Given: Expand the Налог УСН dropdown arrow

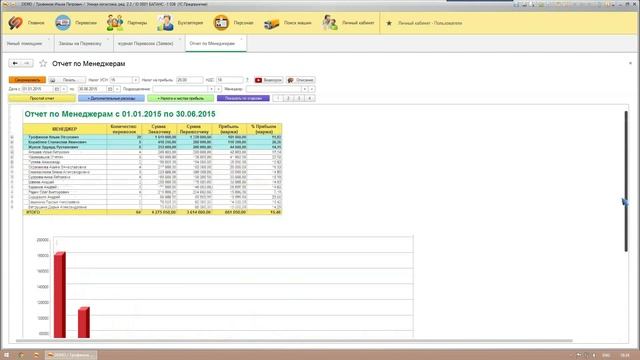Looking at the screenshot, I should (136, 80).
